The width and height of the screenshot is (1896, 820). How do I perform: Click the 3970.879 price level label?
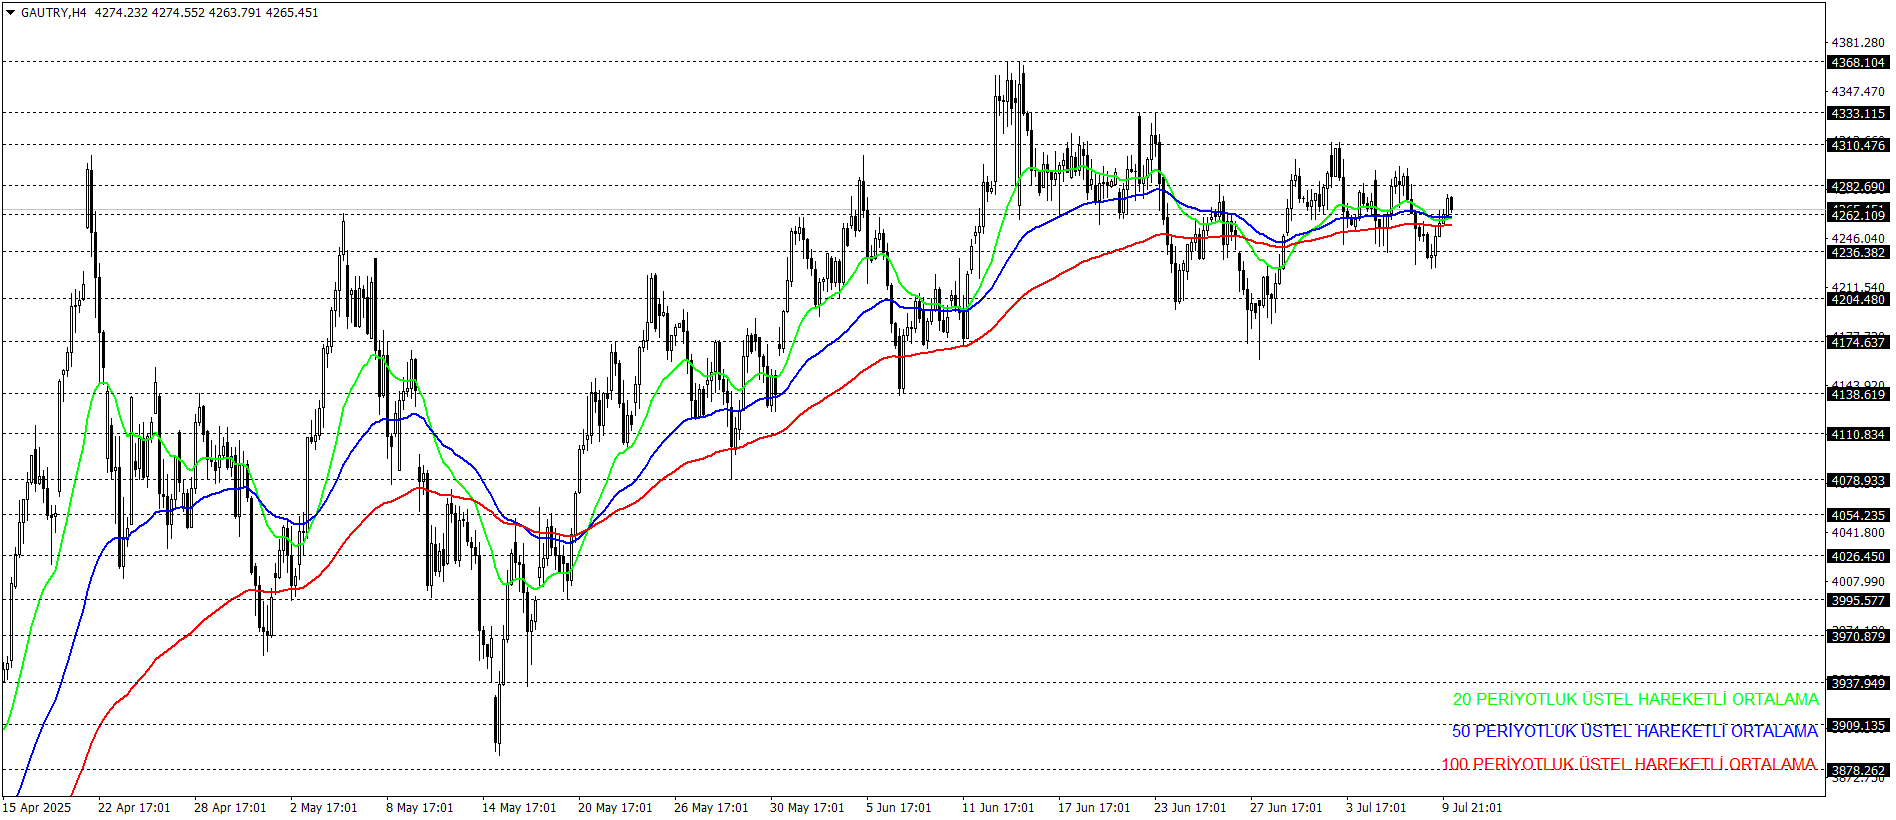coord(1858,636)
